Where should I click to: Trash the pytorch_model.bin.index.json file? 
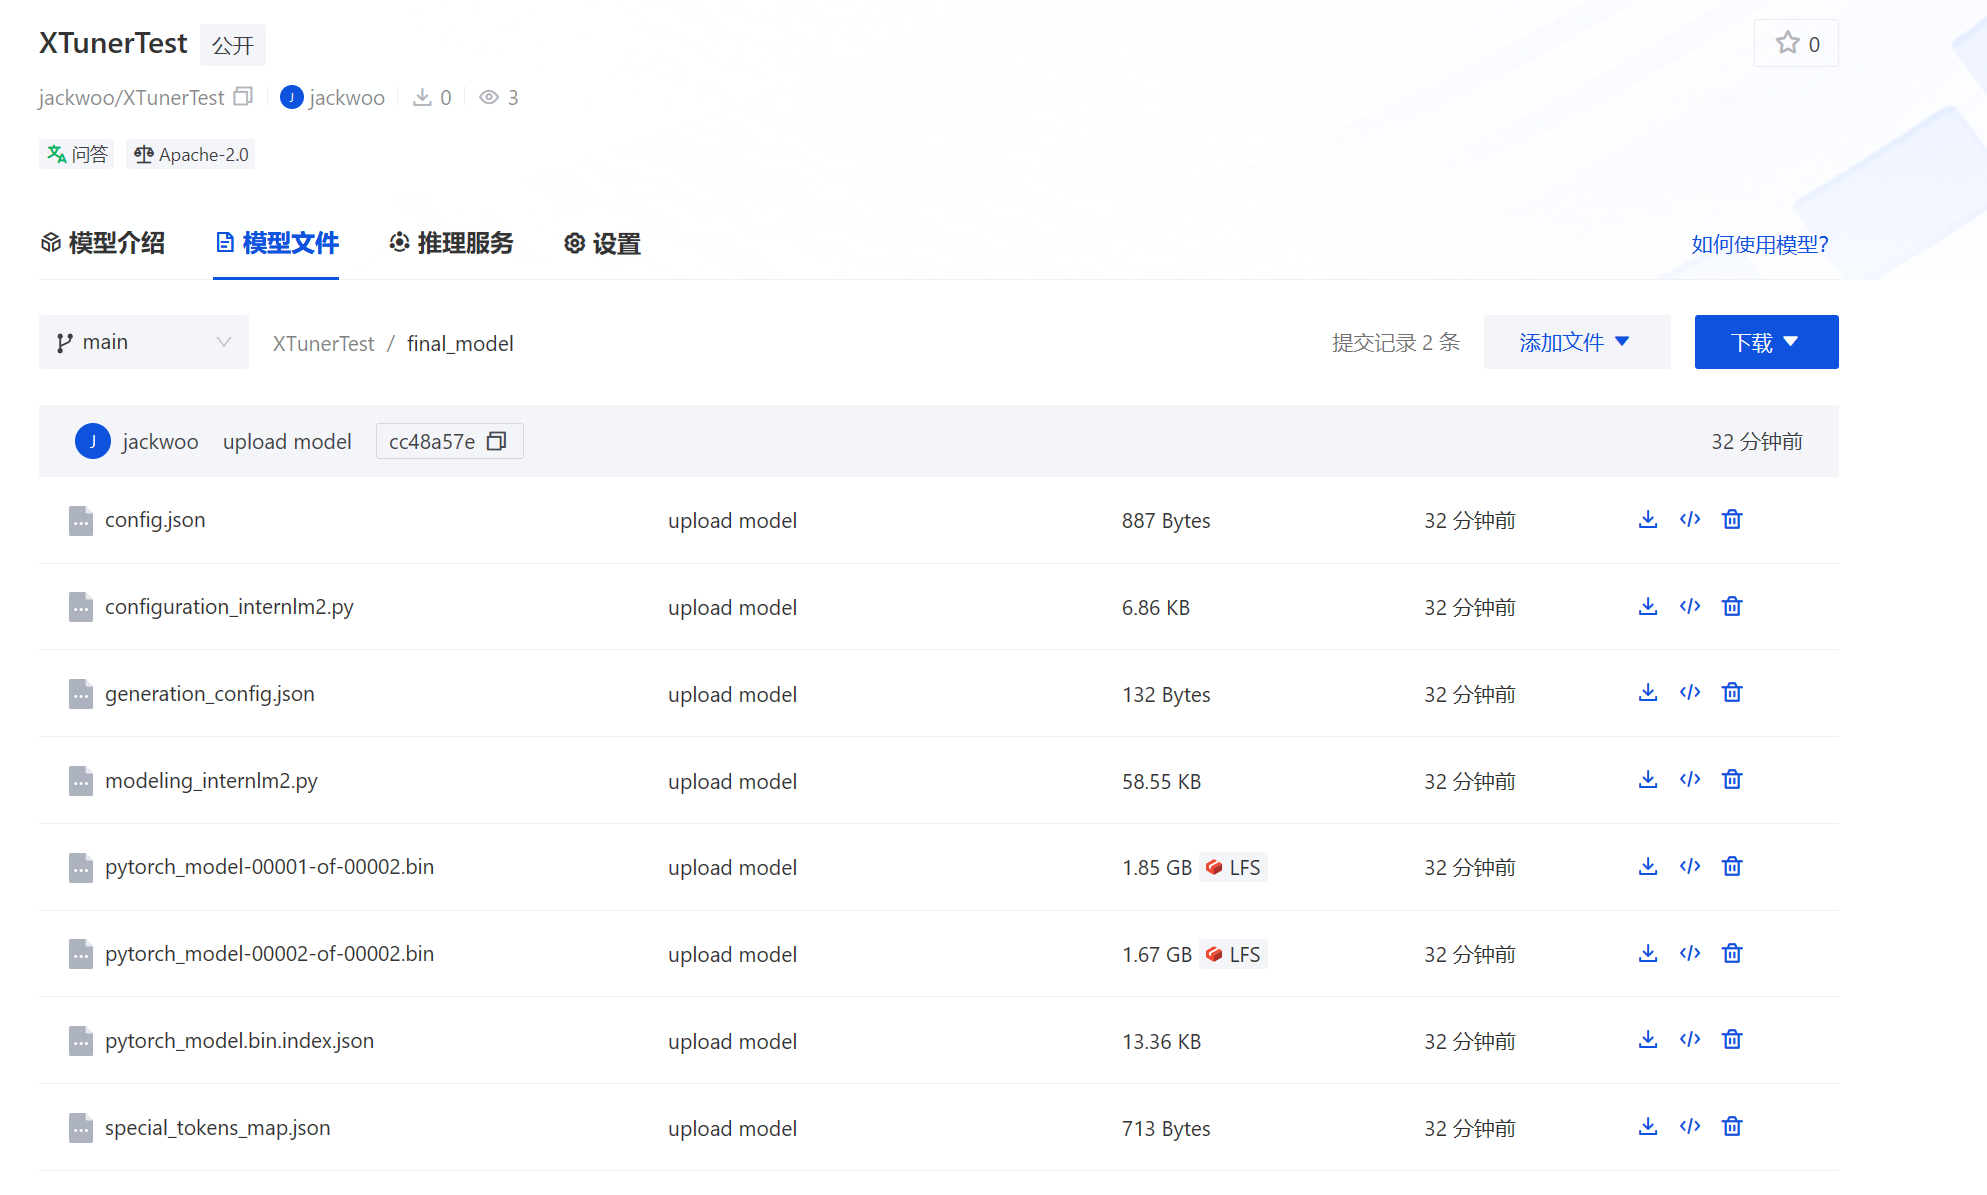1732,1039
